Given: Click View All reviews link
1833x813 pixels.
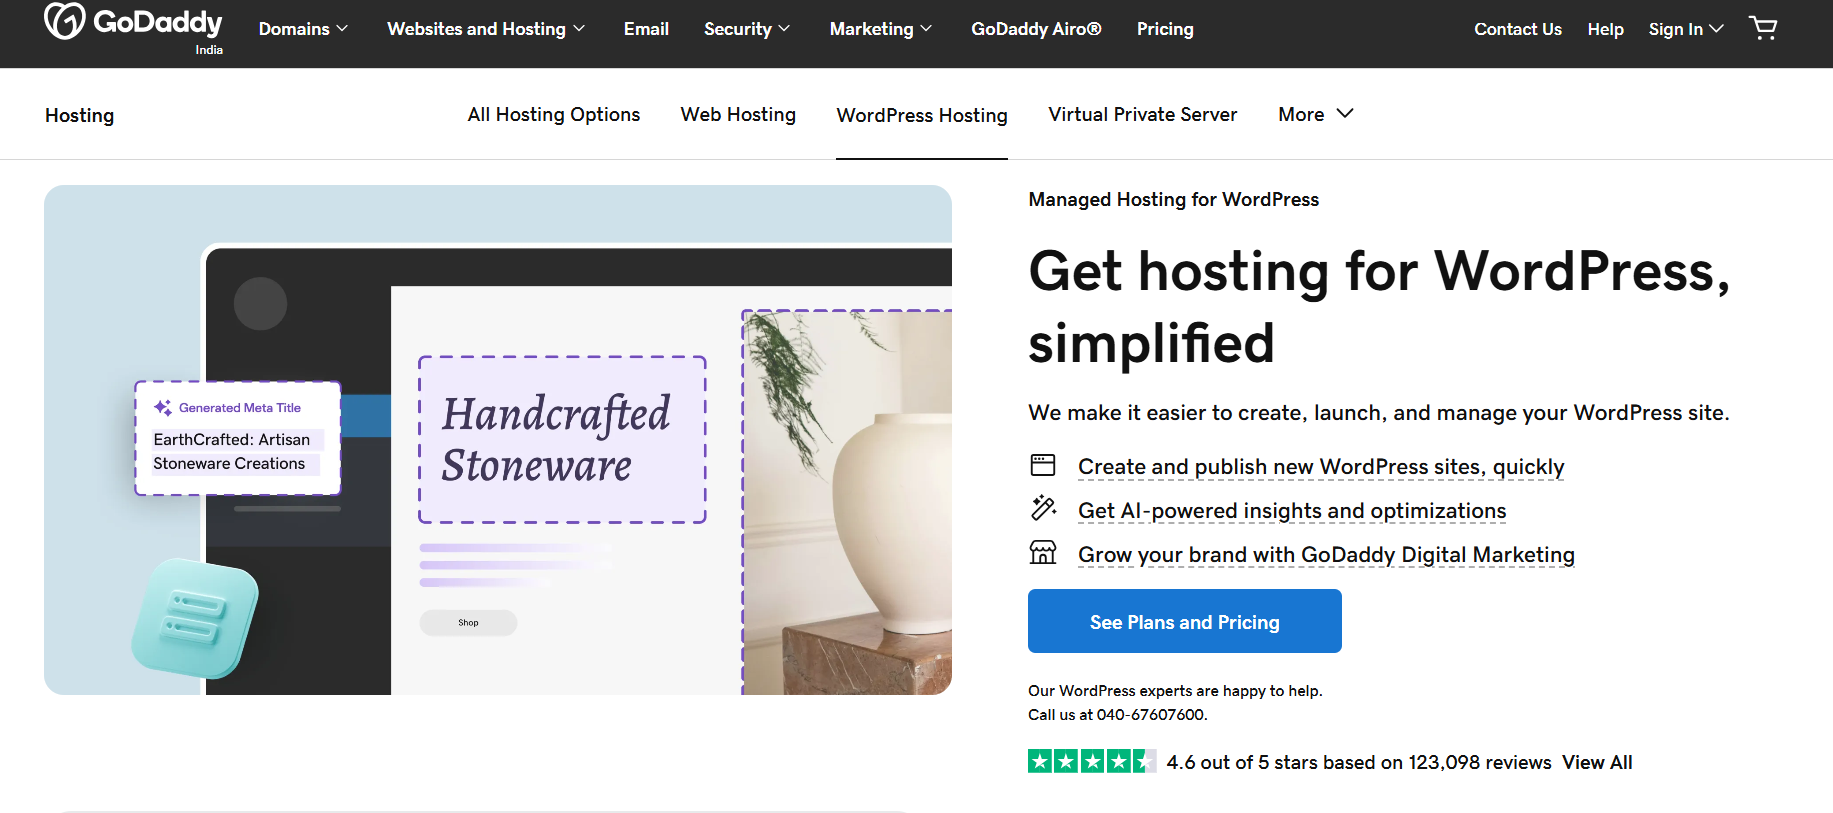Looking at the screenshot, I should pos(1597,762).
